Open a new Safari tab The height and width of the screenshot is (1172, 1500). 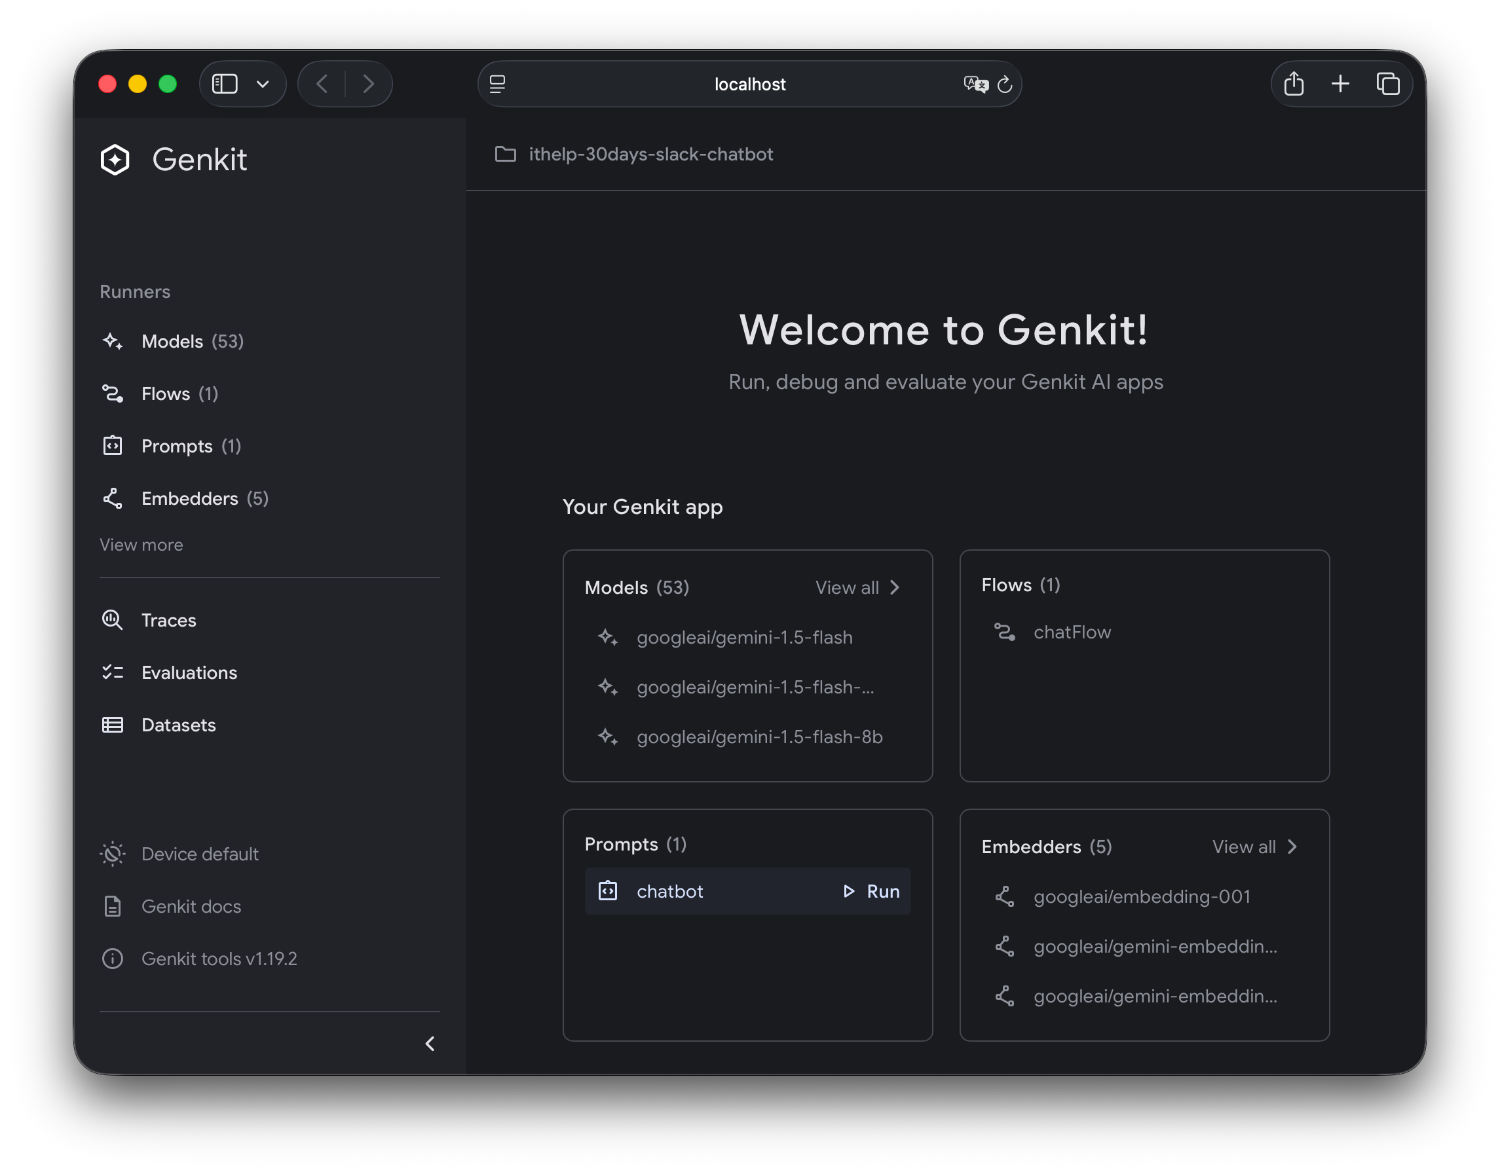1341,84
